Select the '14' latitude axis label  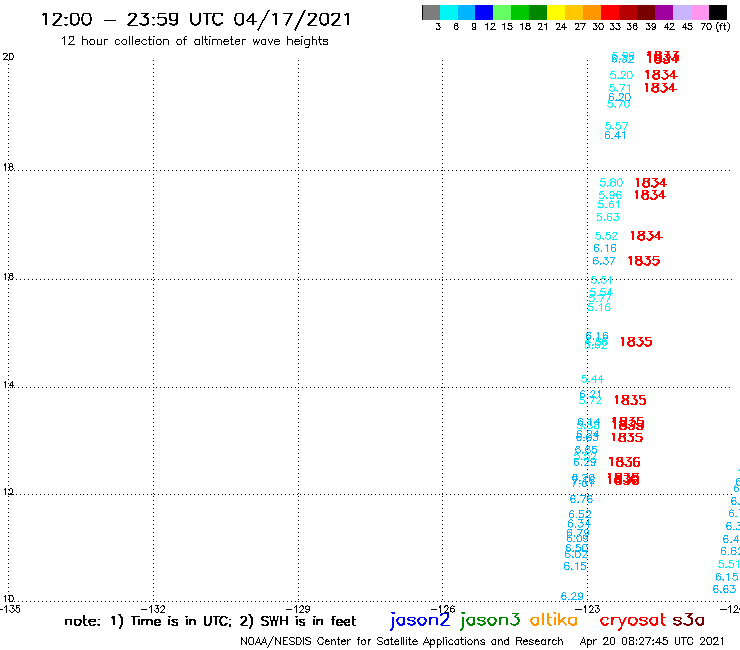point(8,385)
